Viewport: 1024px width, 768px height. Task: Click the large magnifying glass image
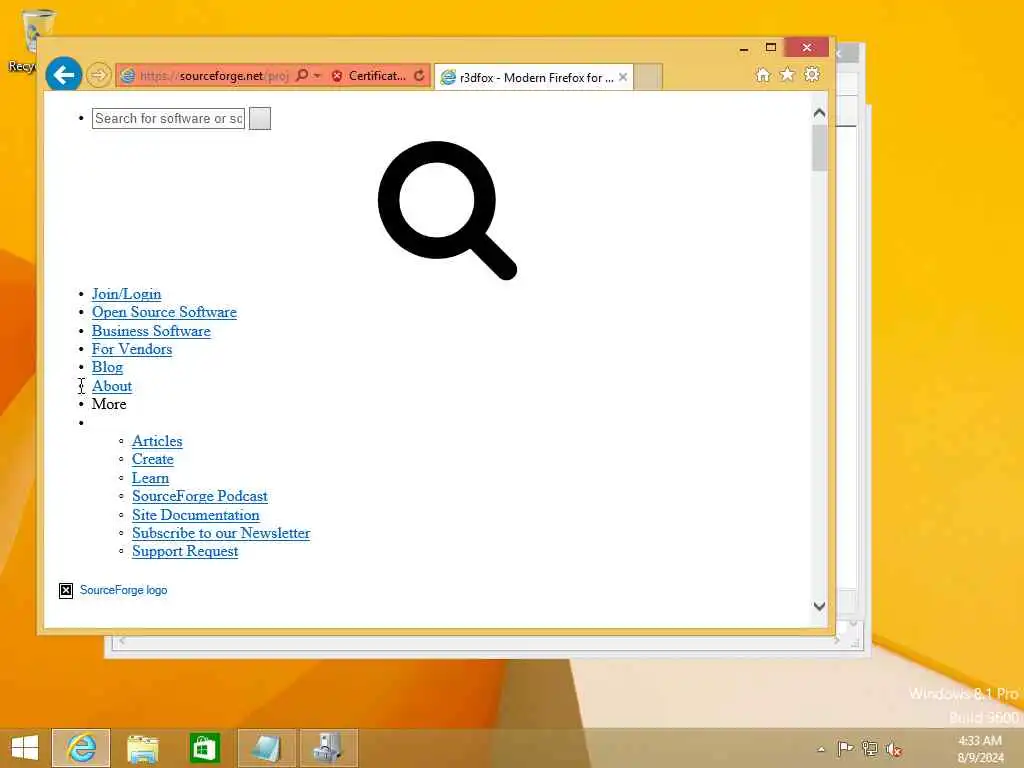coord(447,210)
